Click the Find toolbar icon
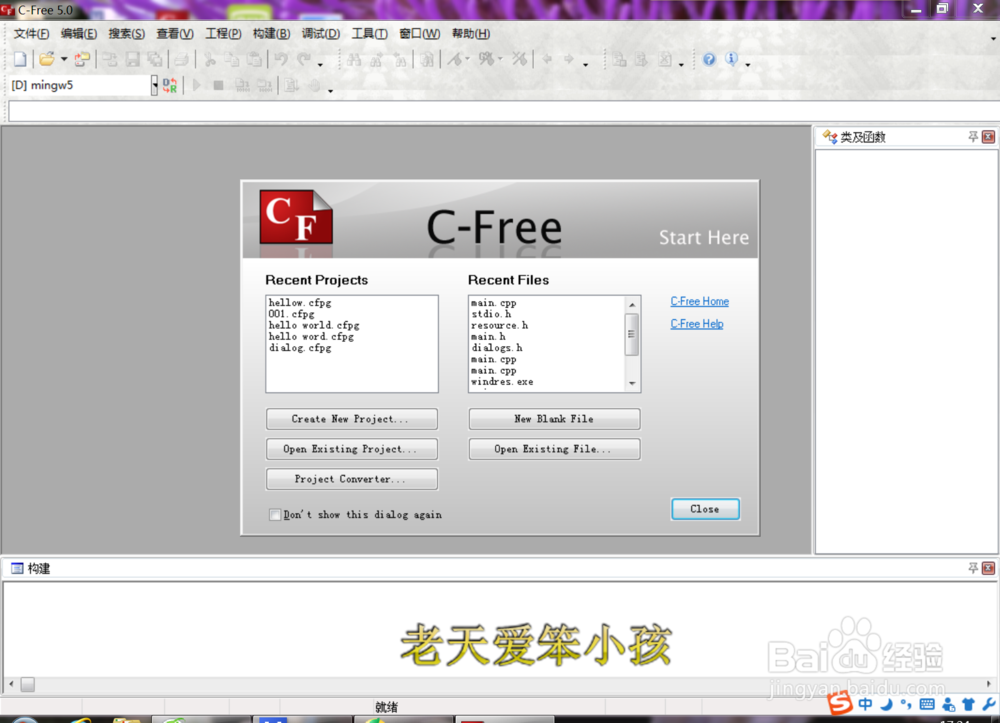The height and width of the screenshot is (723, 1000). [x=356, y=59]
